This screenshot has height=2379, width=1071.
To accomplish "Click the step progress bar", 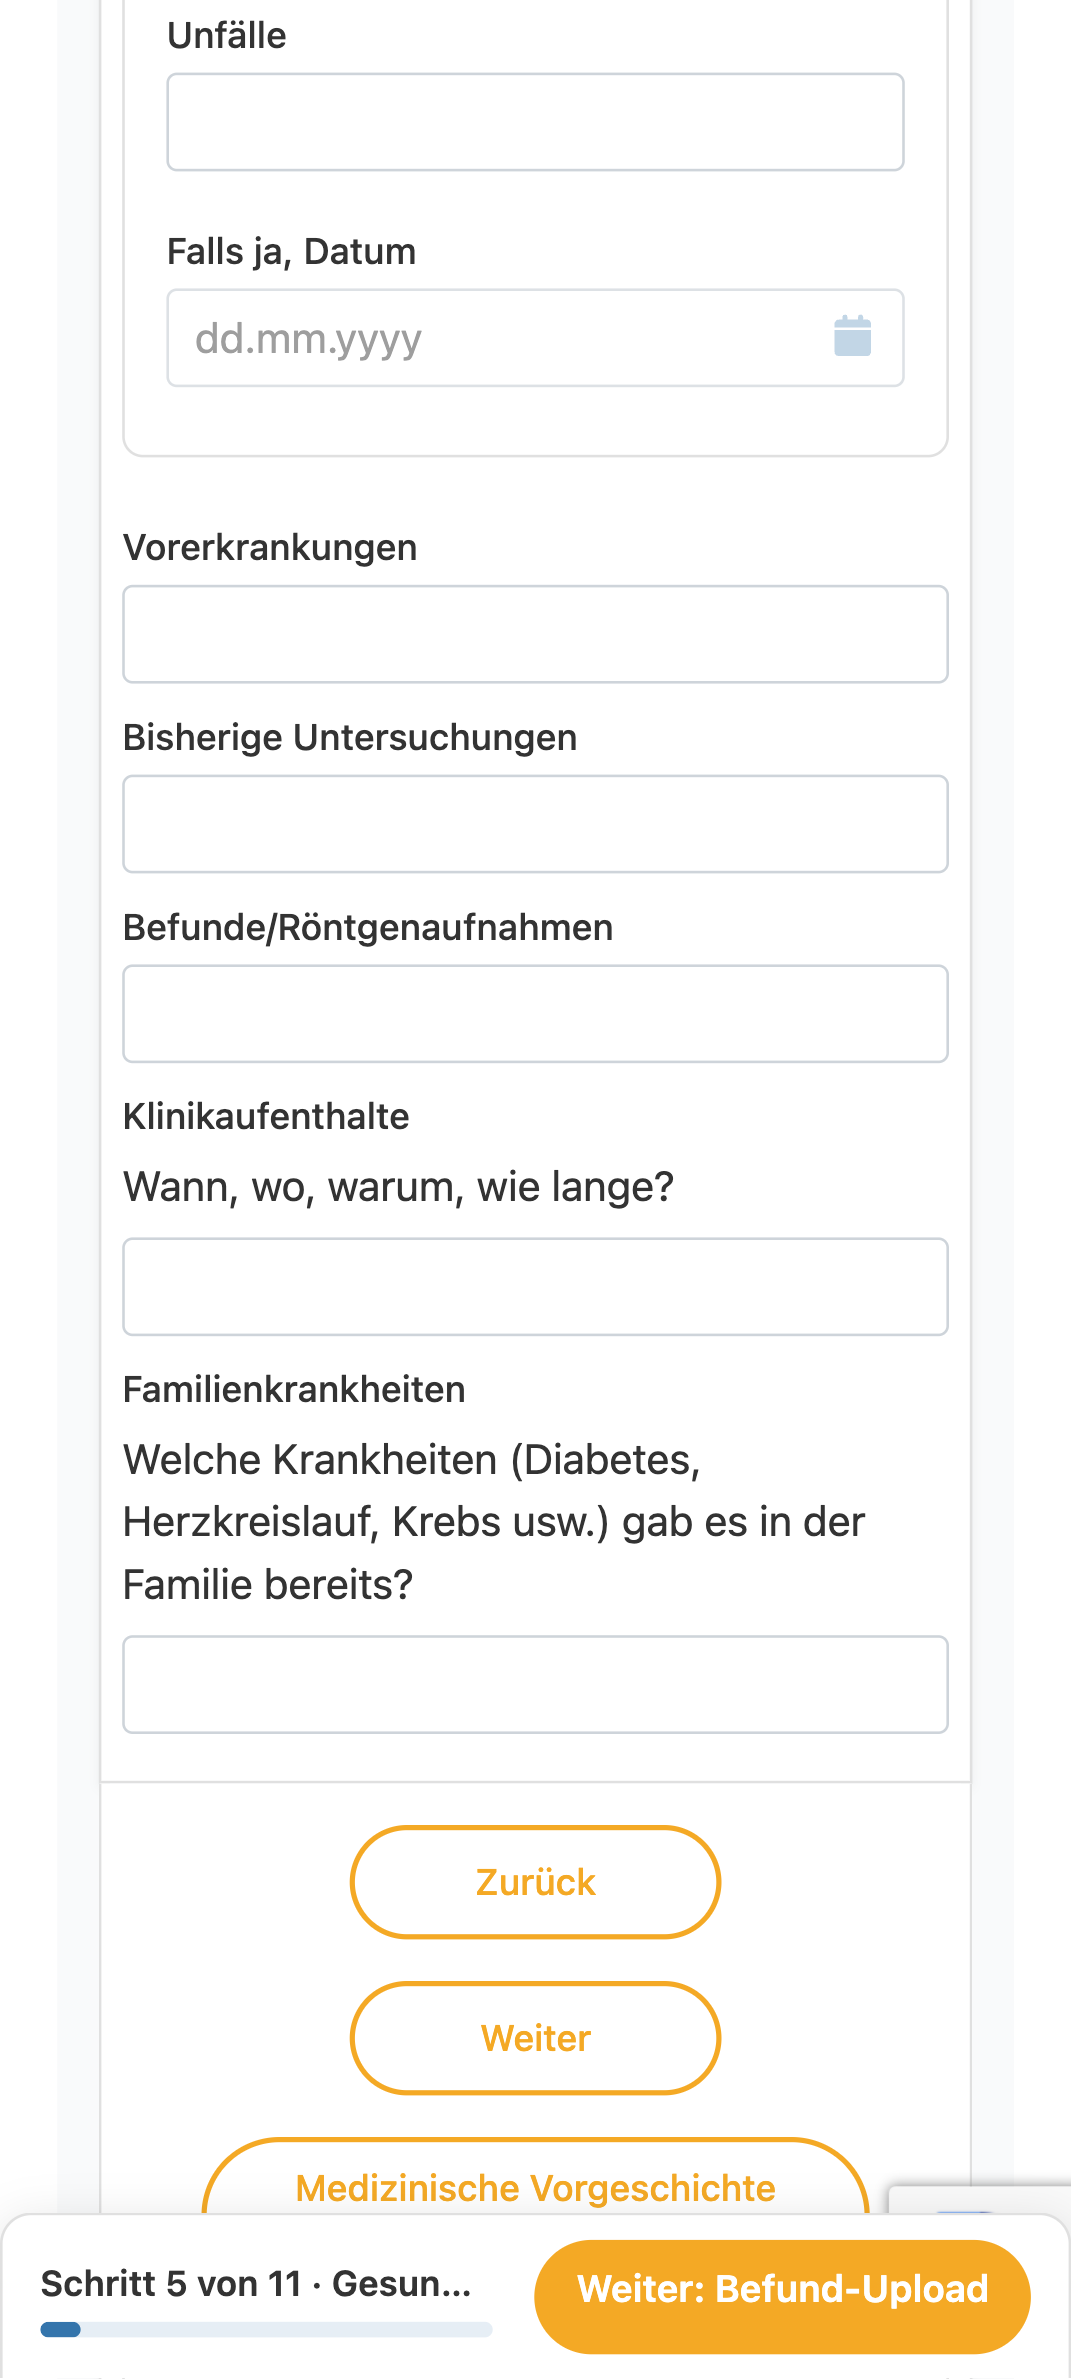I will pos(266,2330).
